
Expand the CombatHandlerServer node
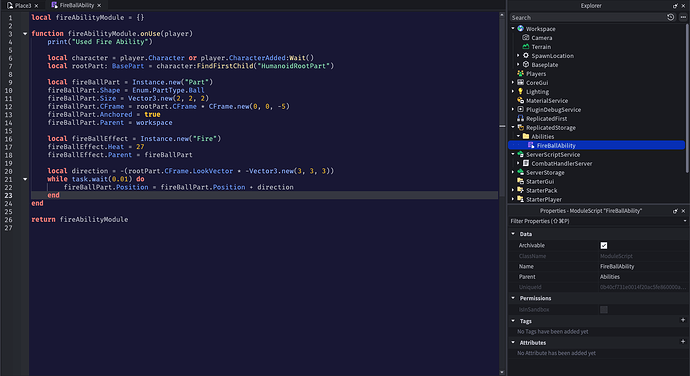point(518,163)
